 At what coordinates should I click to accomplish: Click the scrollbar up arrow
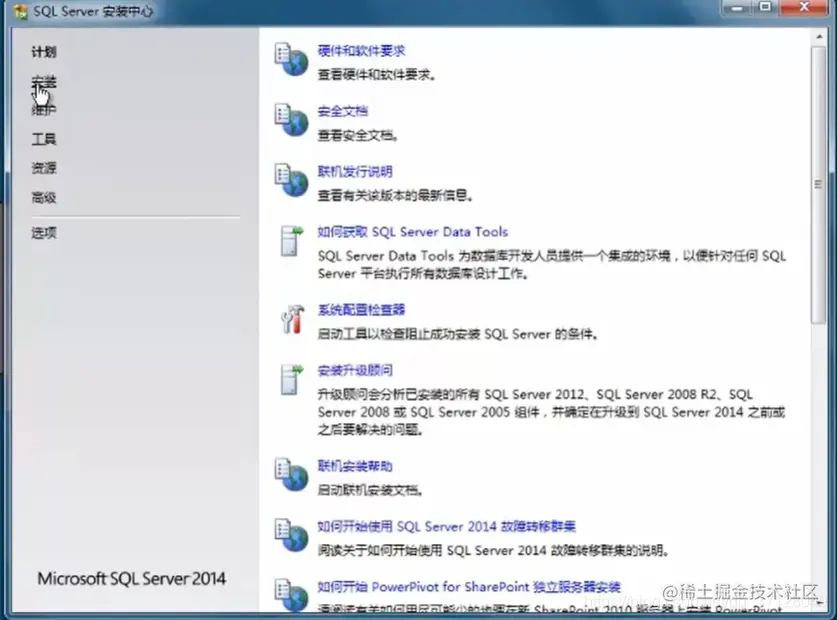coord(819,37)
